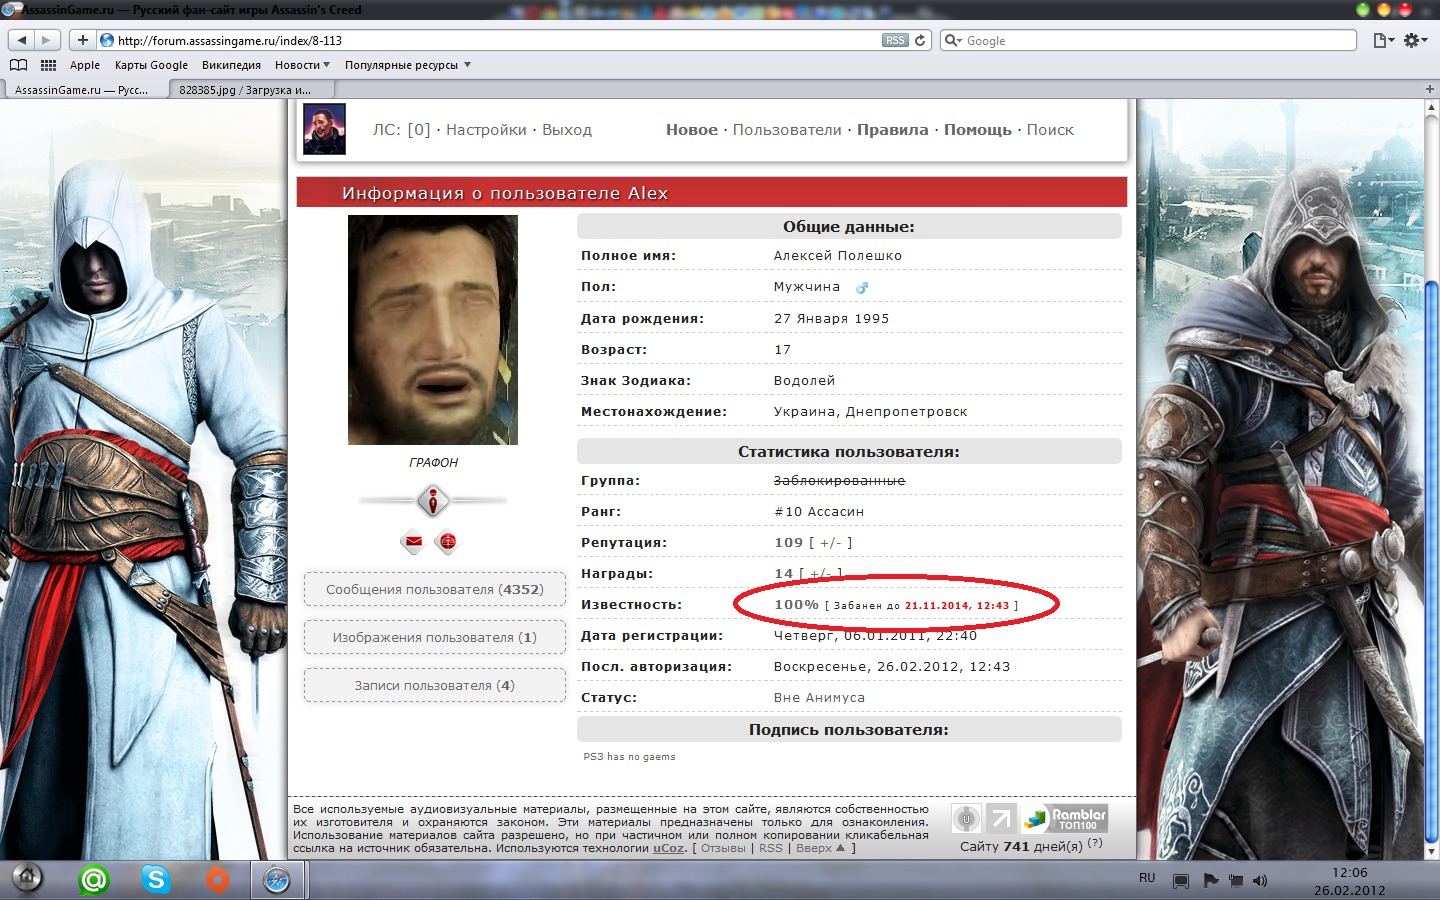Screen dimensions: 1440x900
Task: Open the ЛС private messages link
Action: pyautogui.click(x=401, y=130)
